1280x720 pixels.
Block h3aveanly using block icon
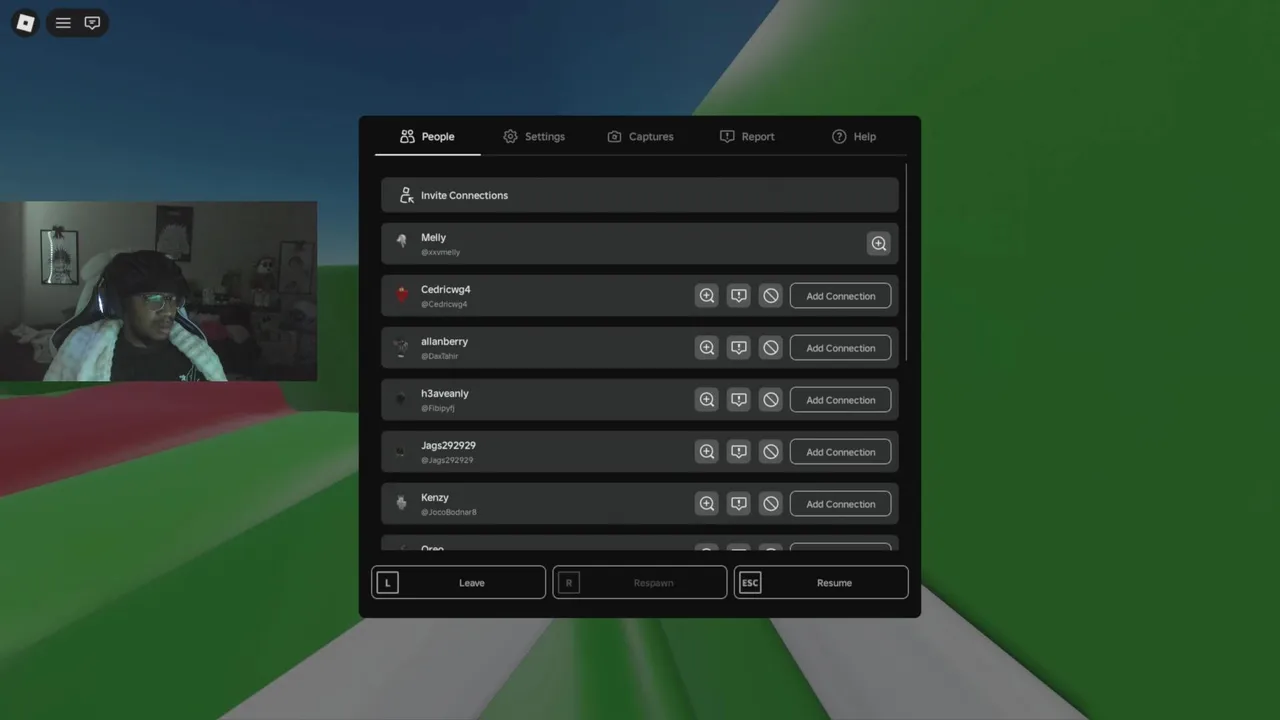(x=771, y=400)
